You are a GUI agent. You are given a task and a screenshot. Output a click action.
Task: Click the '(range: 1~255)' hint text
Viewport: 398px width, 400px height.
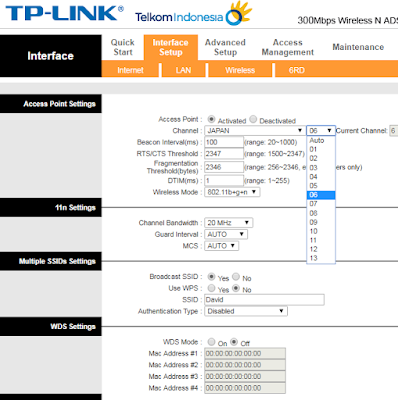(267, 181)
